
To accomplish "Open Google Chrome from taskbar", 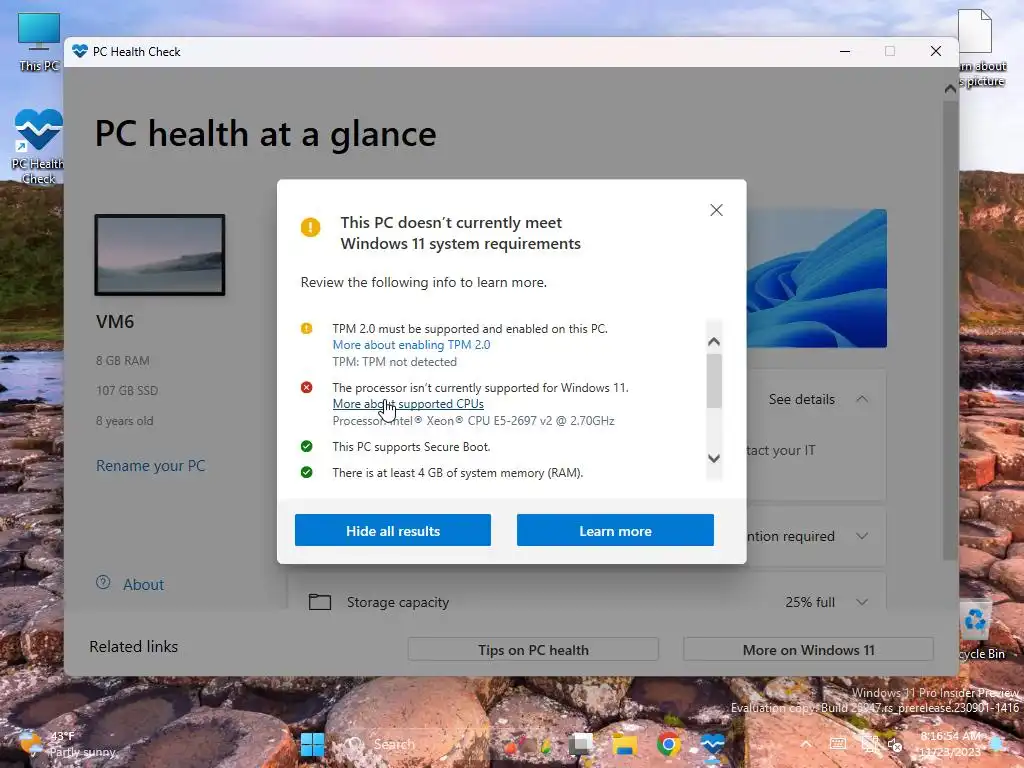I will click(669, 744).
